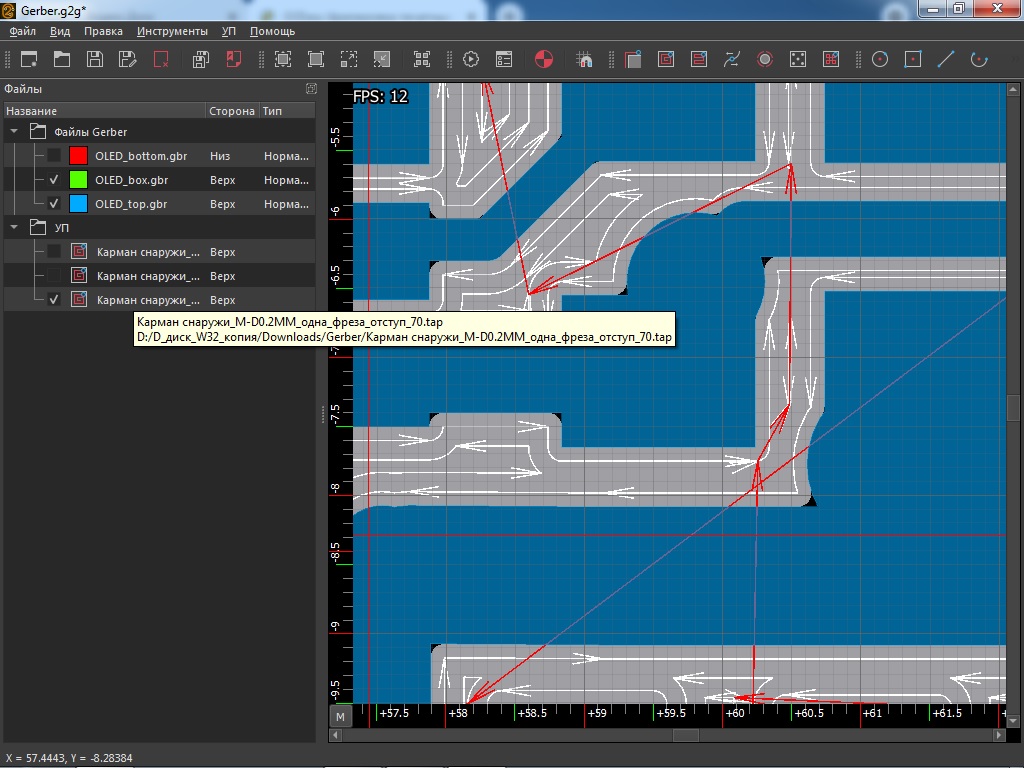This screenshot has height=768, width=1024.
Task: Open the Правка menu
Action: pos(103,31)
